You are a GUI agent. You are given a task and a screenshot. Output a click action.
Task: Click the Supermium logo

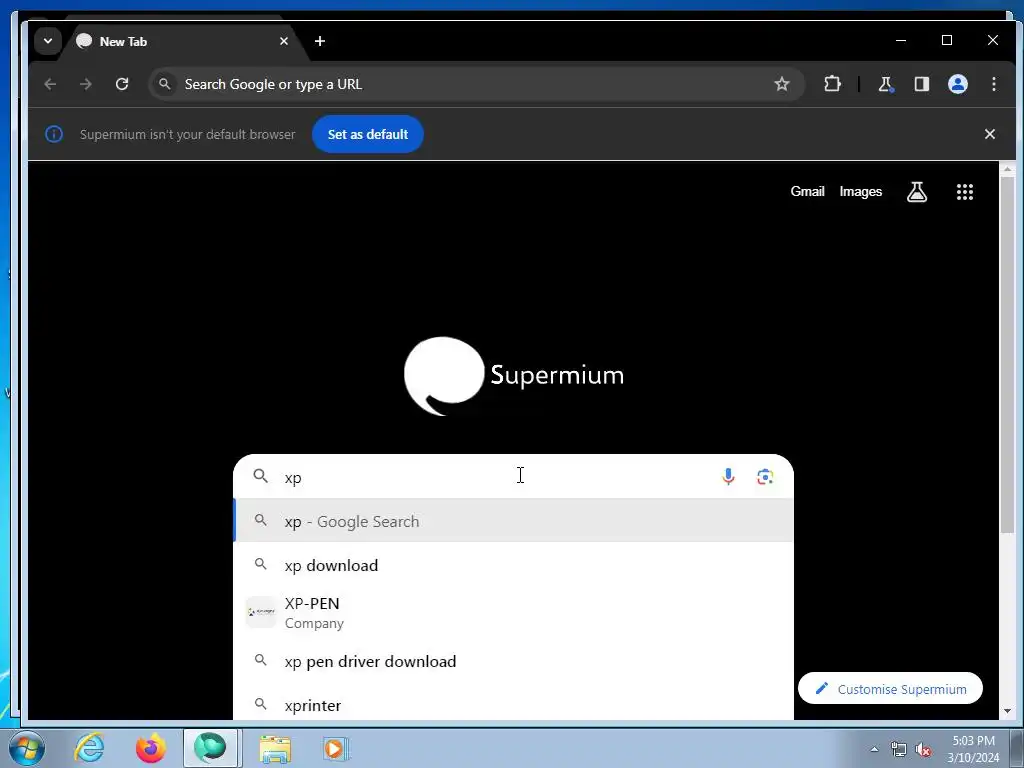coord(513,376)
